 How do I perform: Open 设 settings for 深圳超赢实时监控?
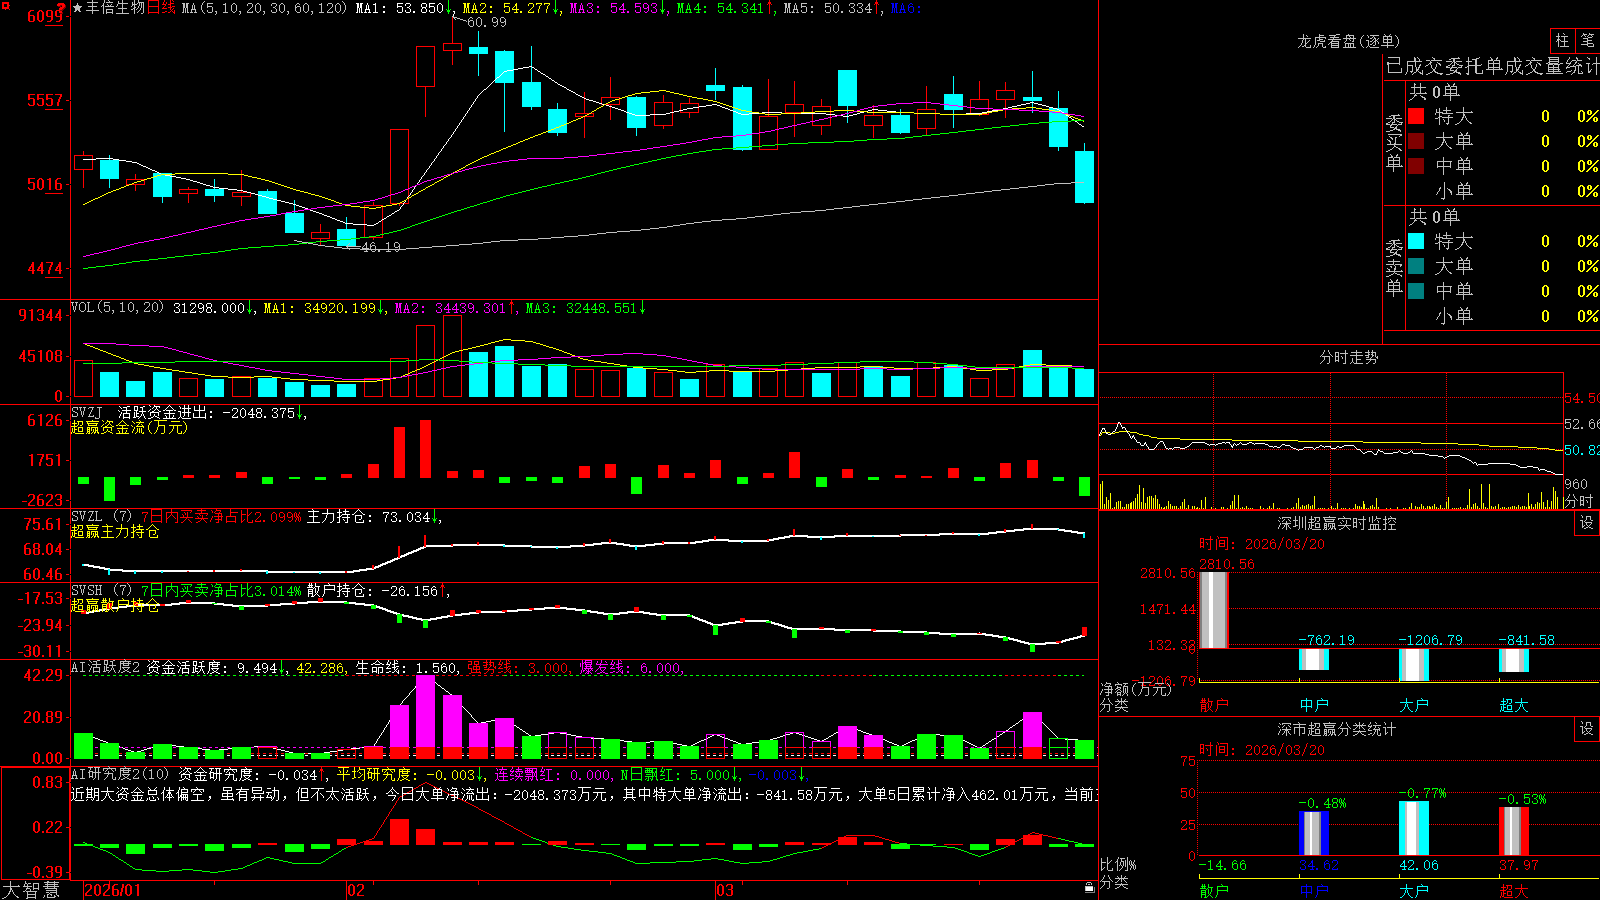coord(1587,523)
